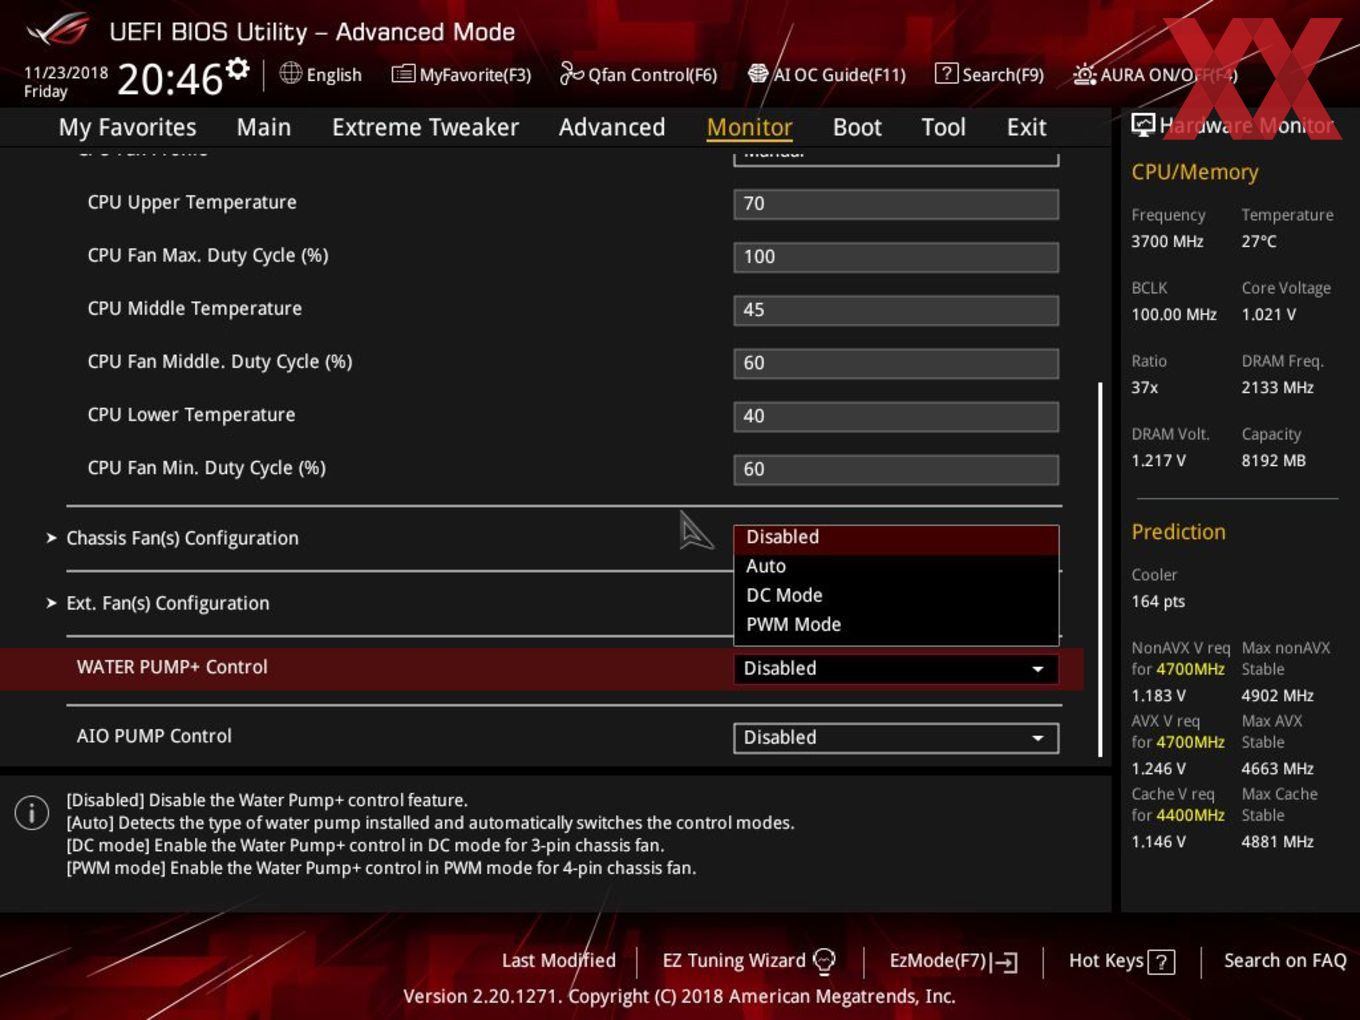The height and width of the screenshot is (1020, 1360).
Task: Edit CPU Fan Middle. Duty Cycle field
Action: coord(896,363)
